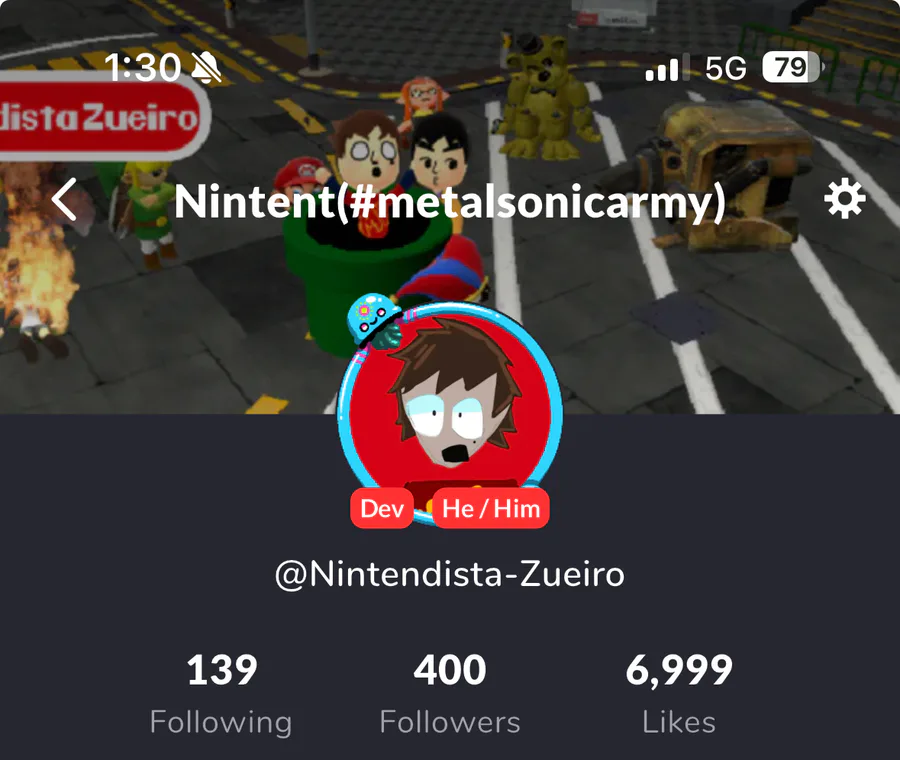Tap the Nintent(#metalsonicarmy) profile title
This screenshot has height=760, width=900.
[x=450, y=202]
